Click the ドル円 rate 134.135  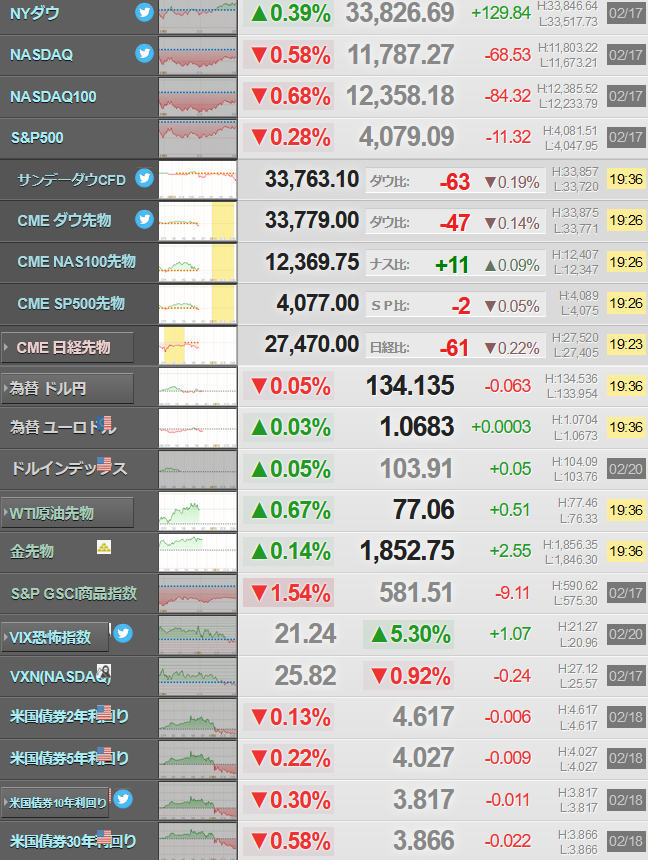pos(410,386)
